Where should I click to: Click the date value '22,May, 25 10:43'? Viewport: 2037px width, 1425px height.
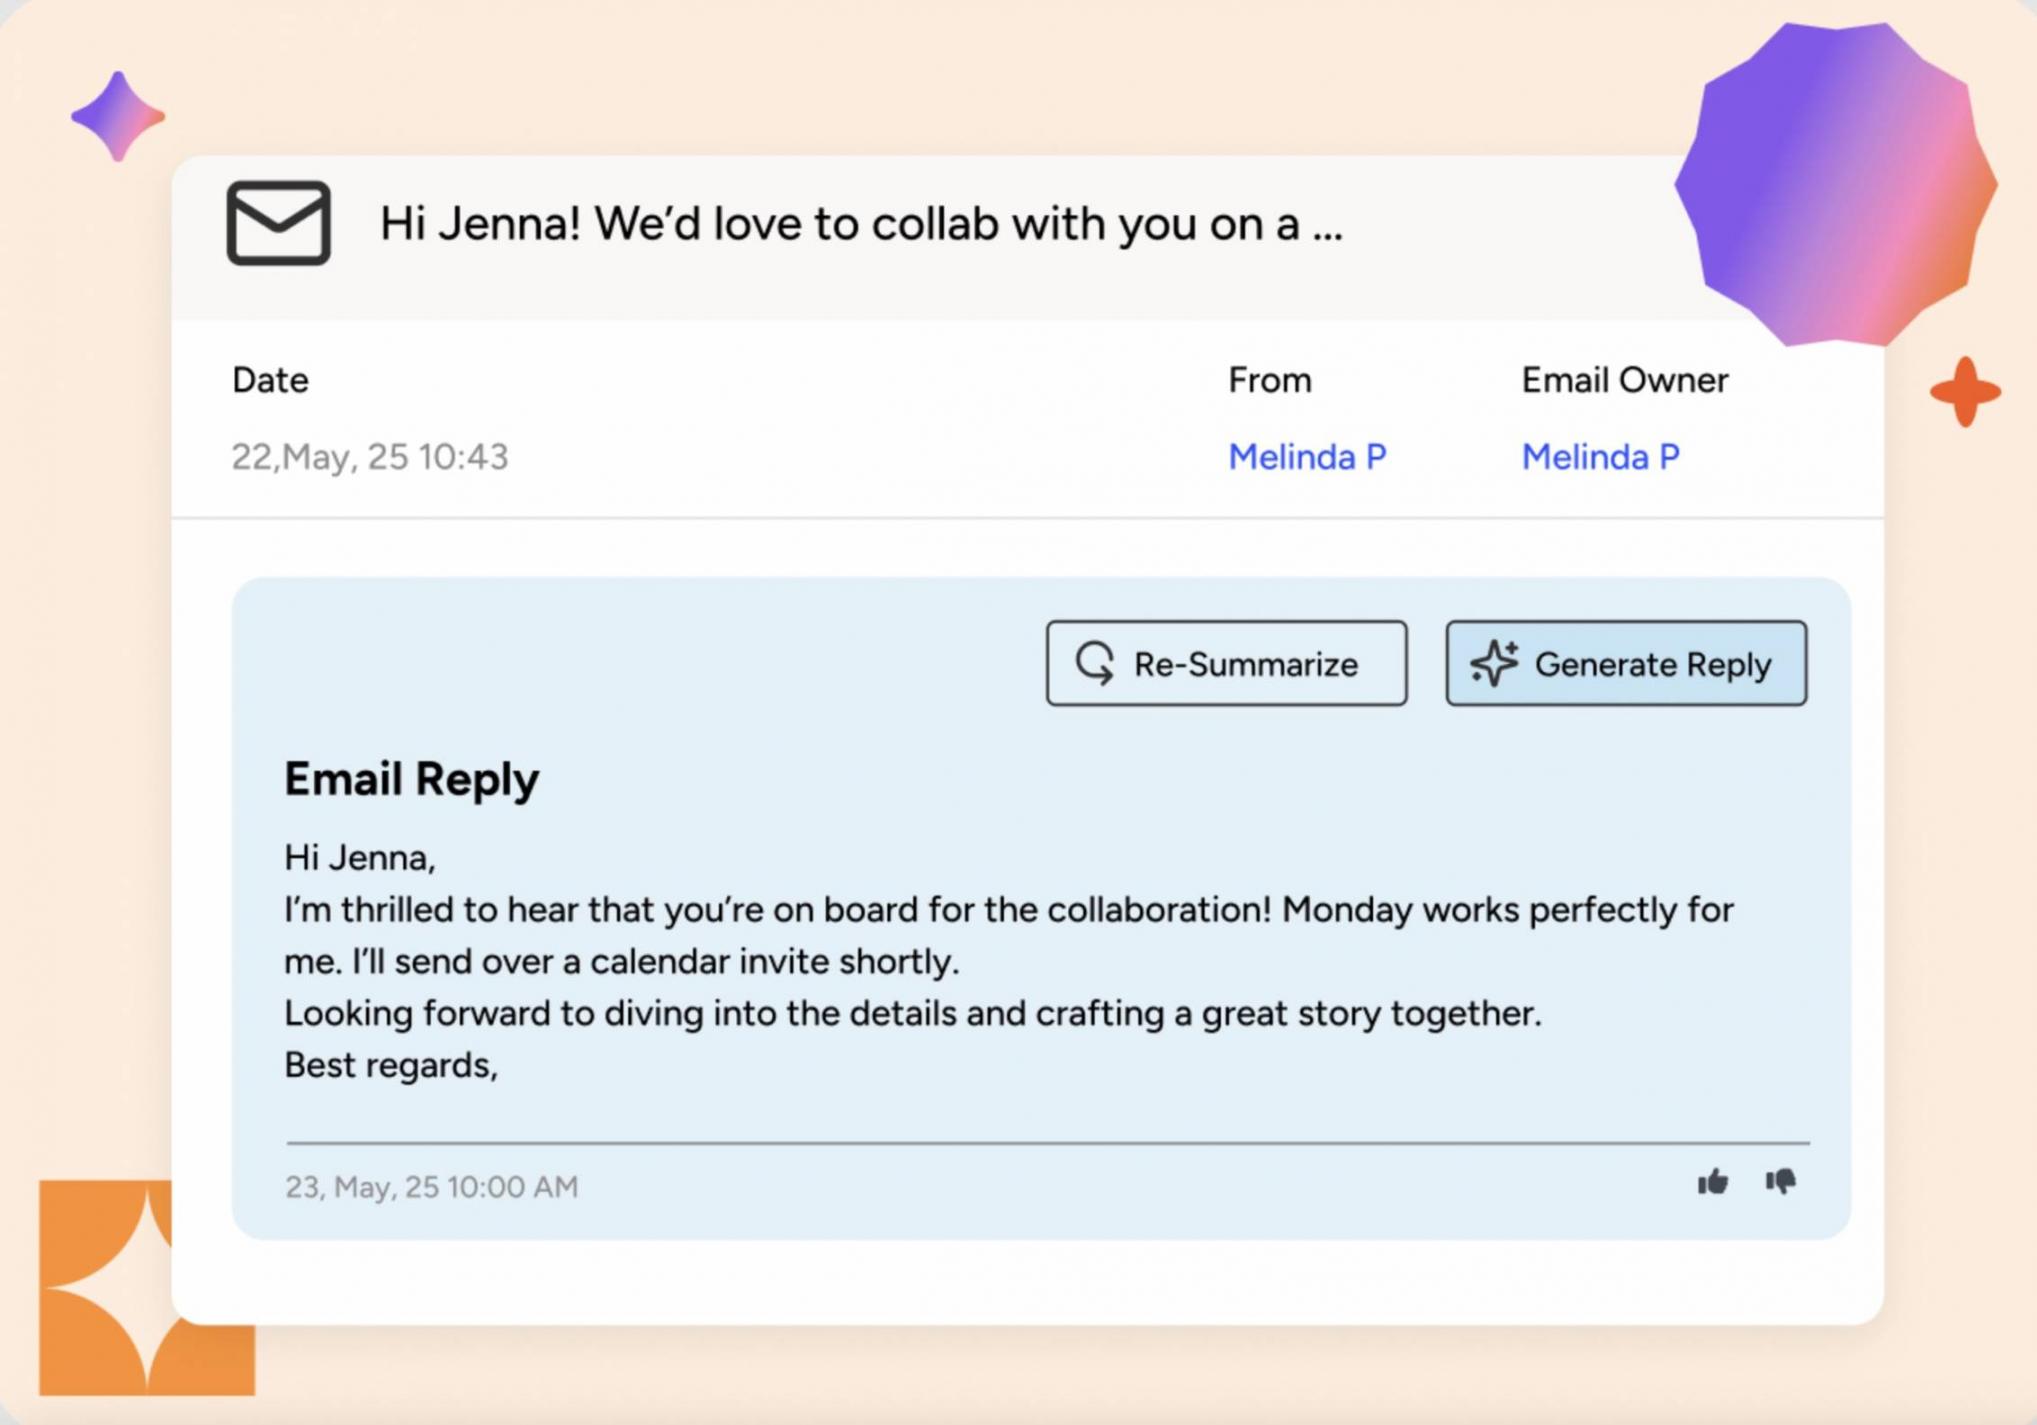click(370, 457)
